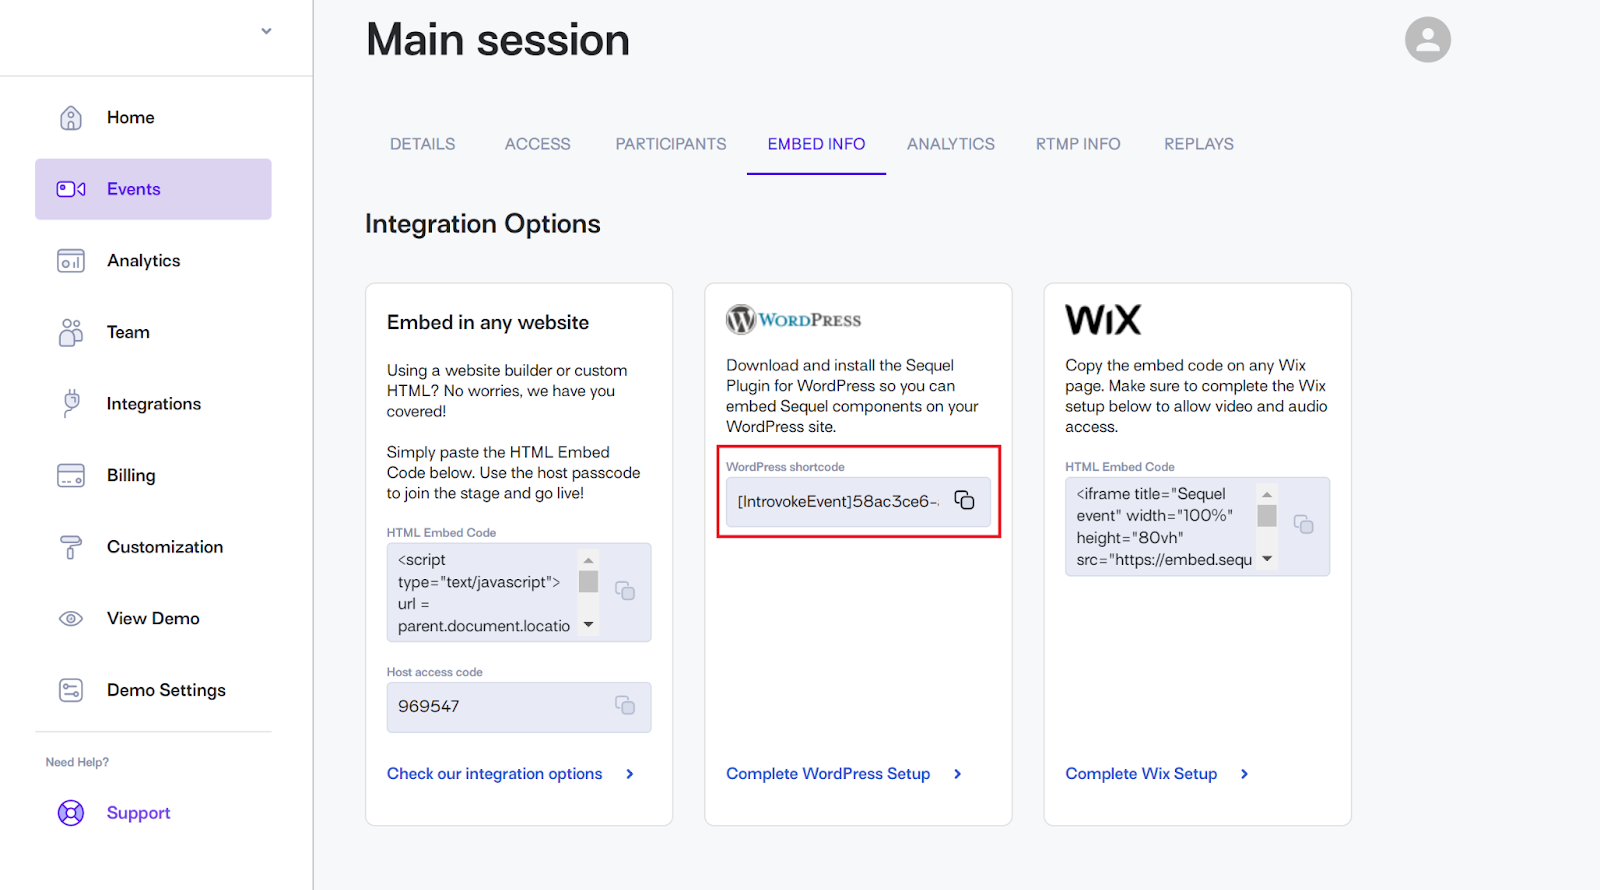Copy the Wix HTML embed code

(x=1303, y=524)
